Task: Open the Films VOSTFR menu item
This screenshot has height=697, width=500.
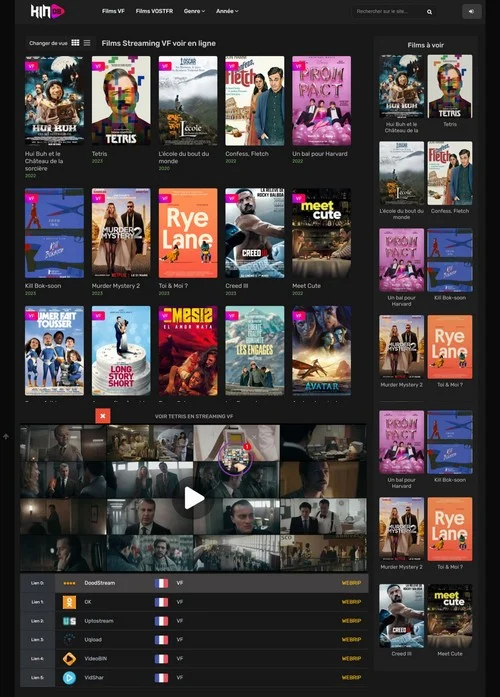Action: click(154, 11)
